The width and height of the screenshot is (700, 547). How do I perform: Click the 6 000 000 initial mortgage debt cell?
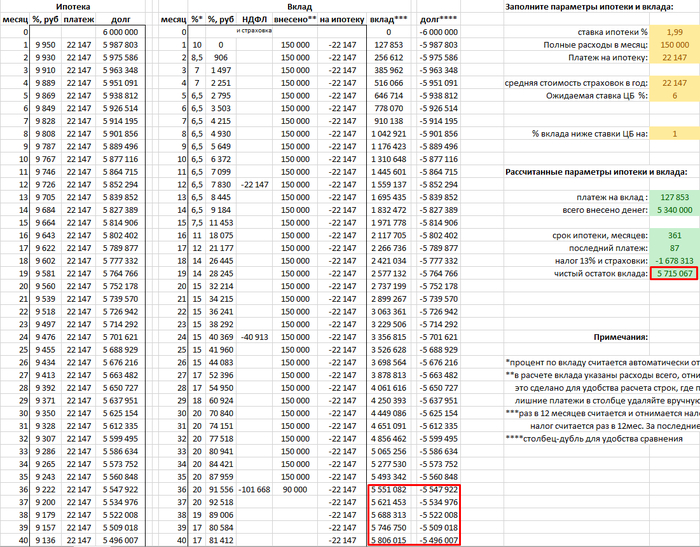pyautogui.click(x=125, y=33)
